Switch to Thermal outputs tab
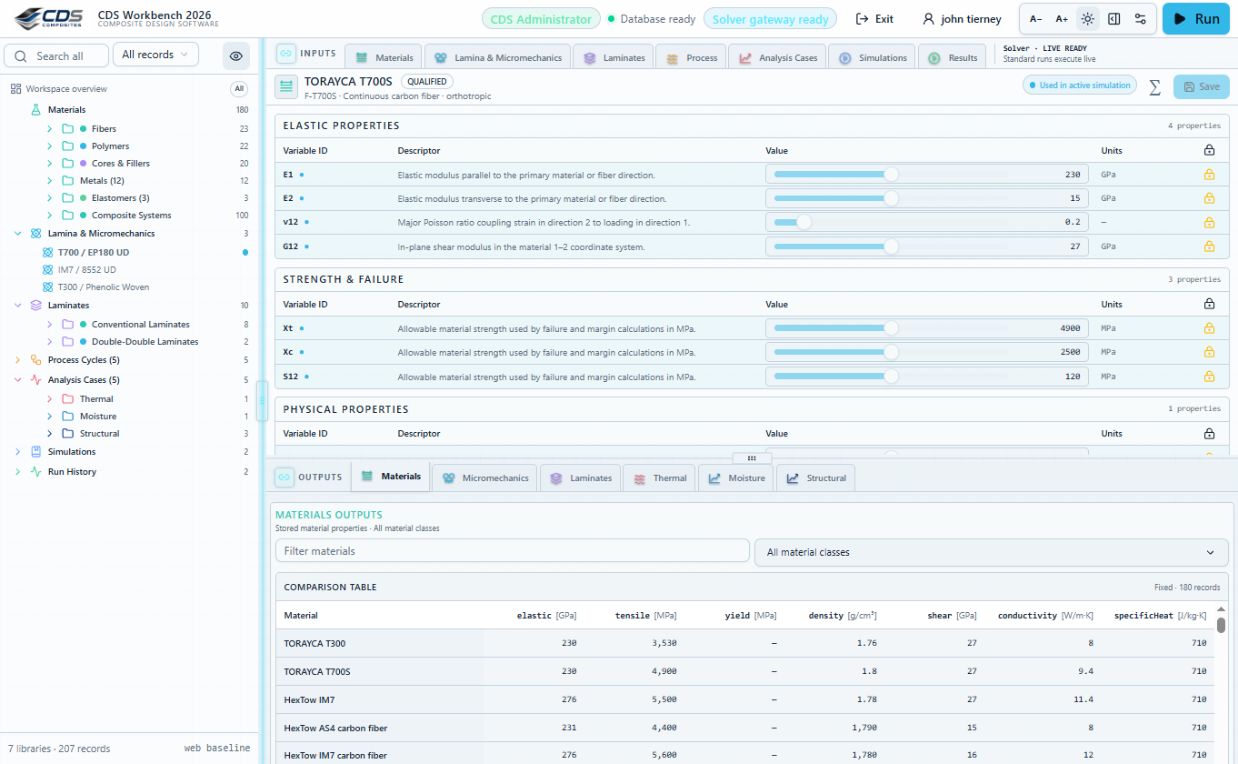The height and width of the screenshot is (764, 1238). [659, 478]
